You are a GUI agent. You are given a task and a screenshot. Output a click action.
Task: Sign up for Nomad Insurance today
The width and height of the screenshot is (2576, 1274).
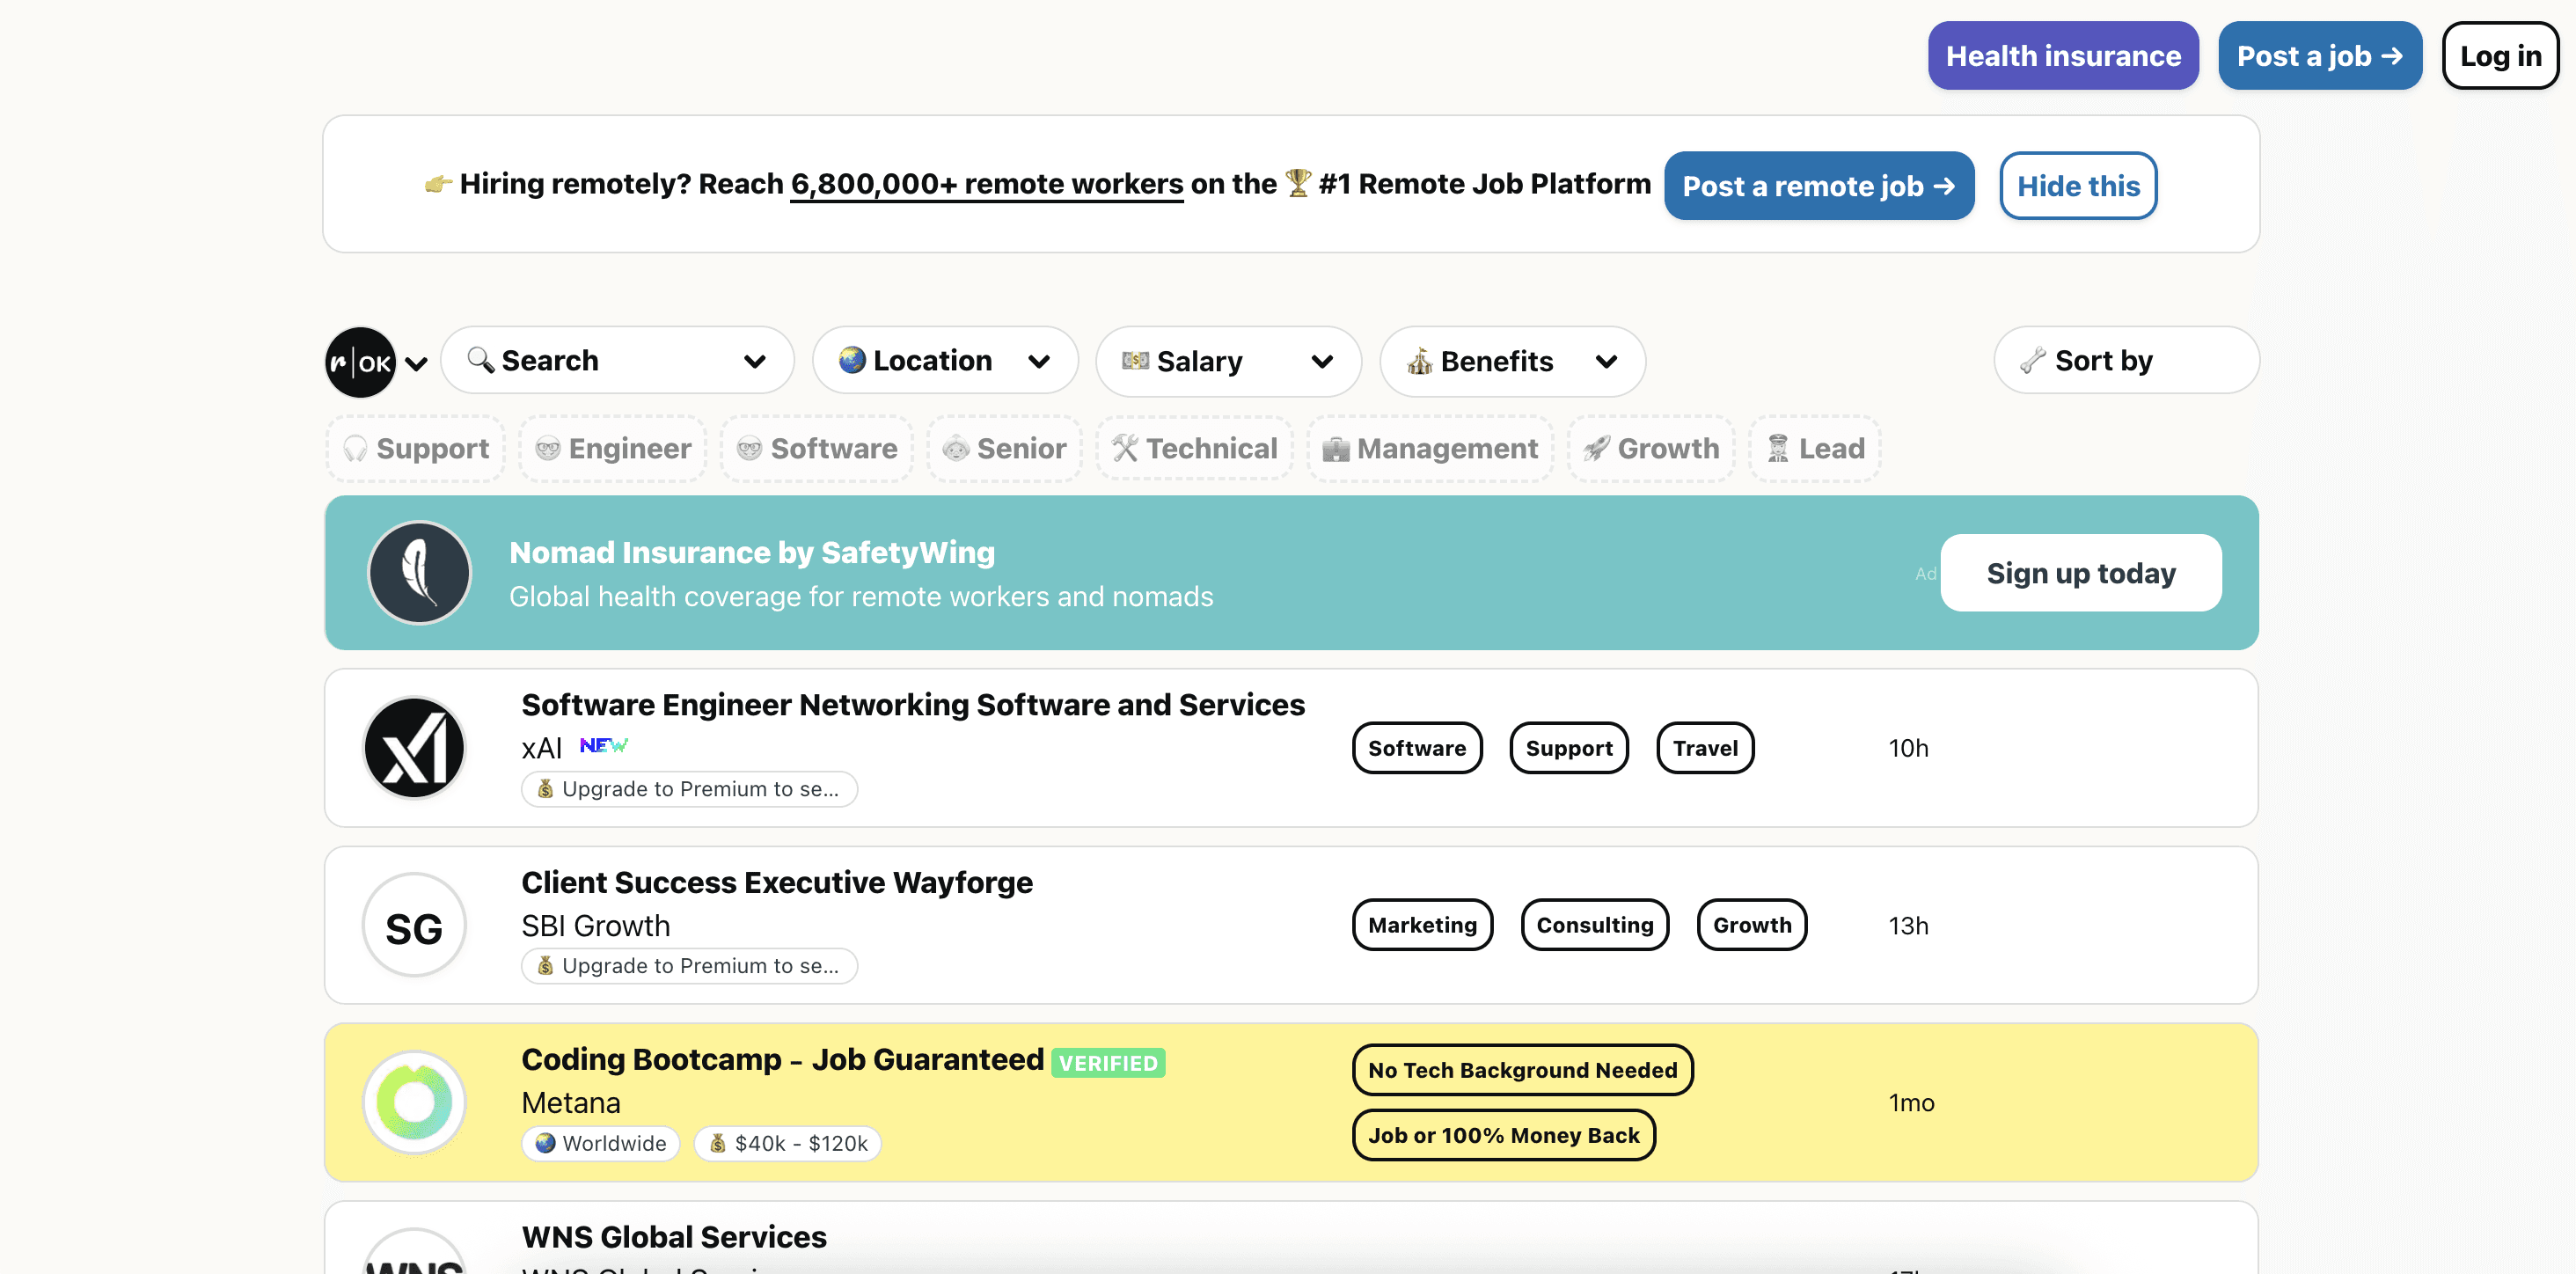pos(2080,572)
